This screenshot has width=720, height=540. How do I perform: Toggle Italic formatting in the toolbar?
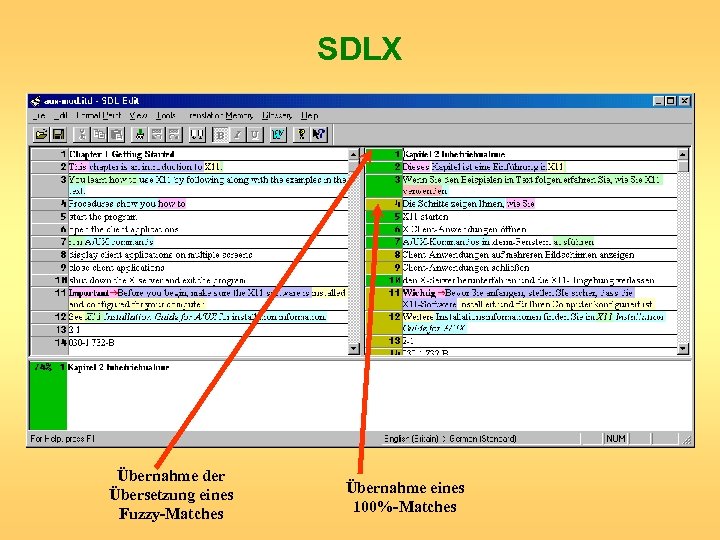pyautogui.click(x=237, y=134)
